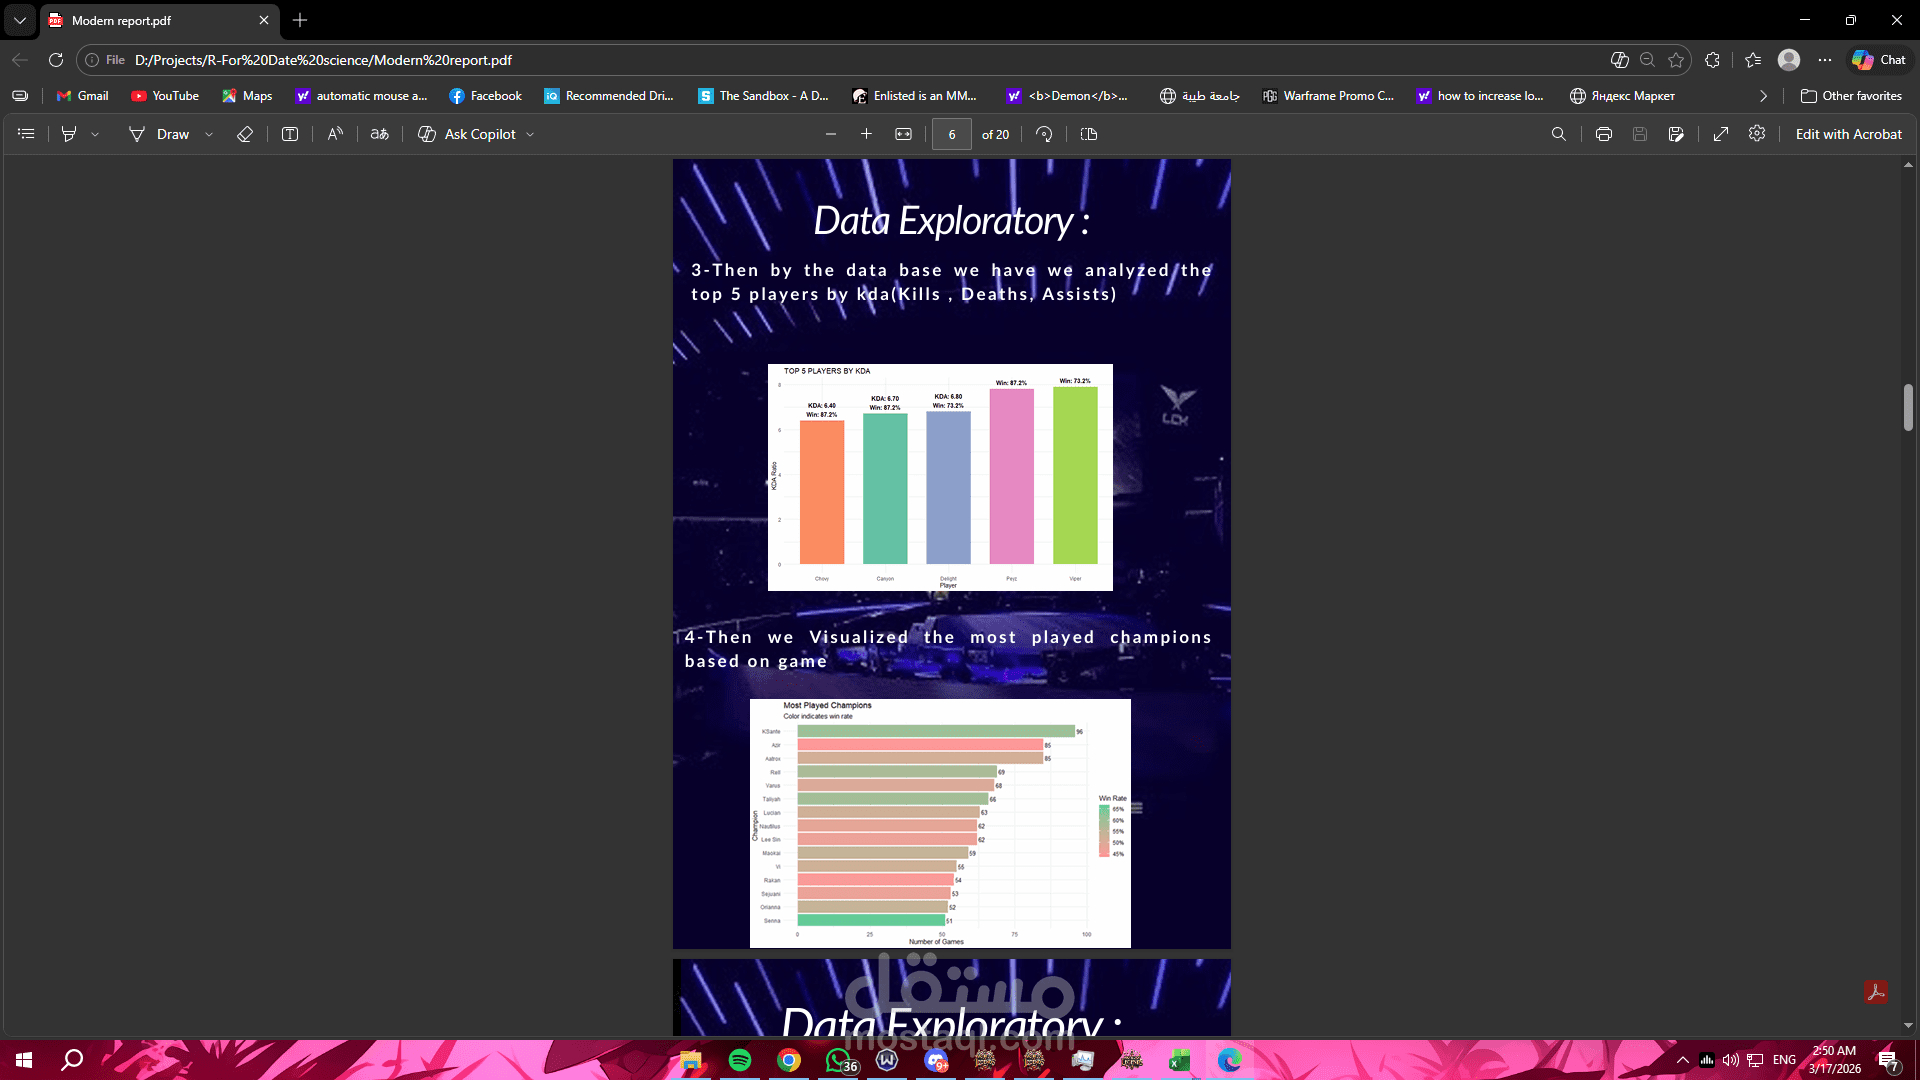
Task: Open the Ask Copilot dropdown arrow
Action: 530,134
